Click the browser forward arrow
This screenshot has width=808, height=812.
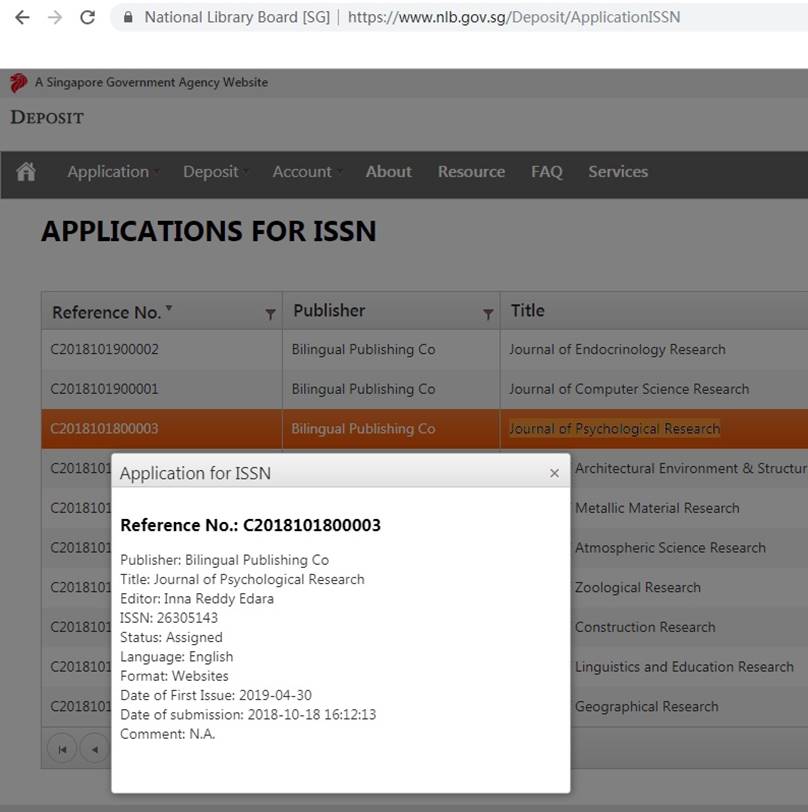[55, 18]
